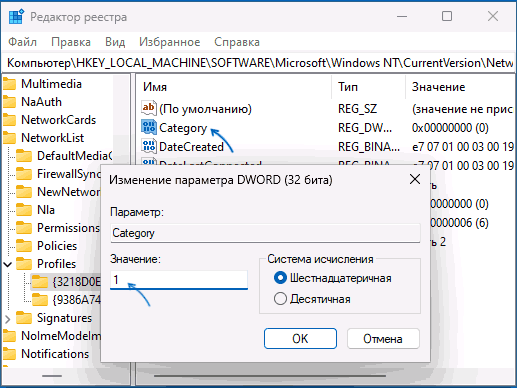Click the NewNetwork folder icon
The image size is (517, 388).
click(x=24, y=192)
